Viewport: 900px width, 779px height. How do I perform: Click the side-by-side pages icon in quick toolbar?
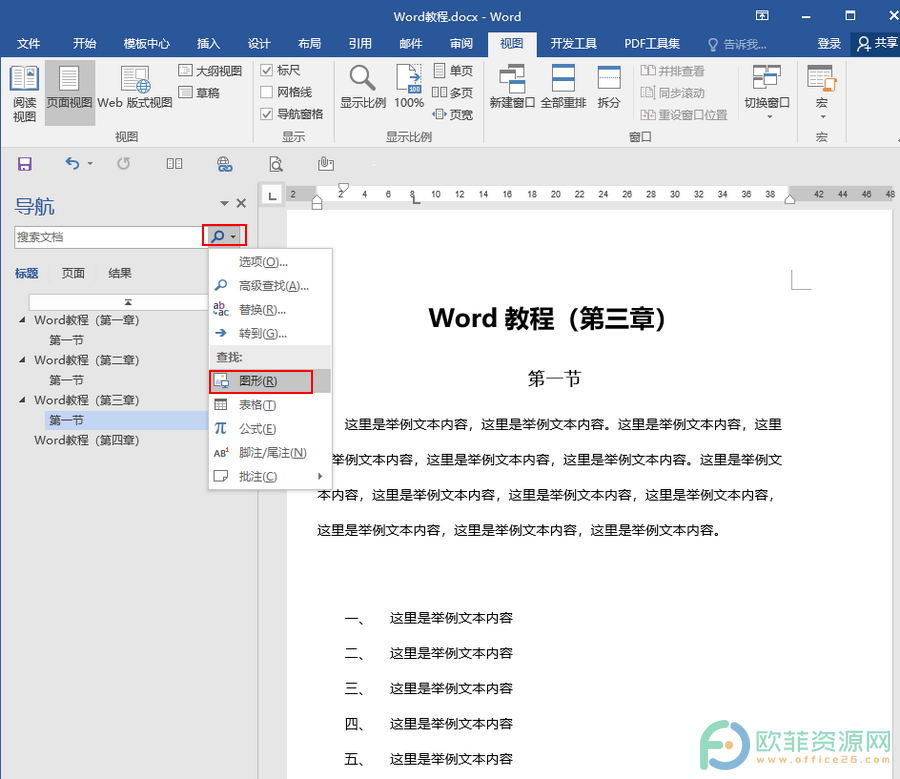[x=174, y=164]
